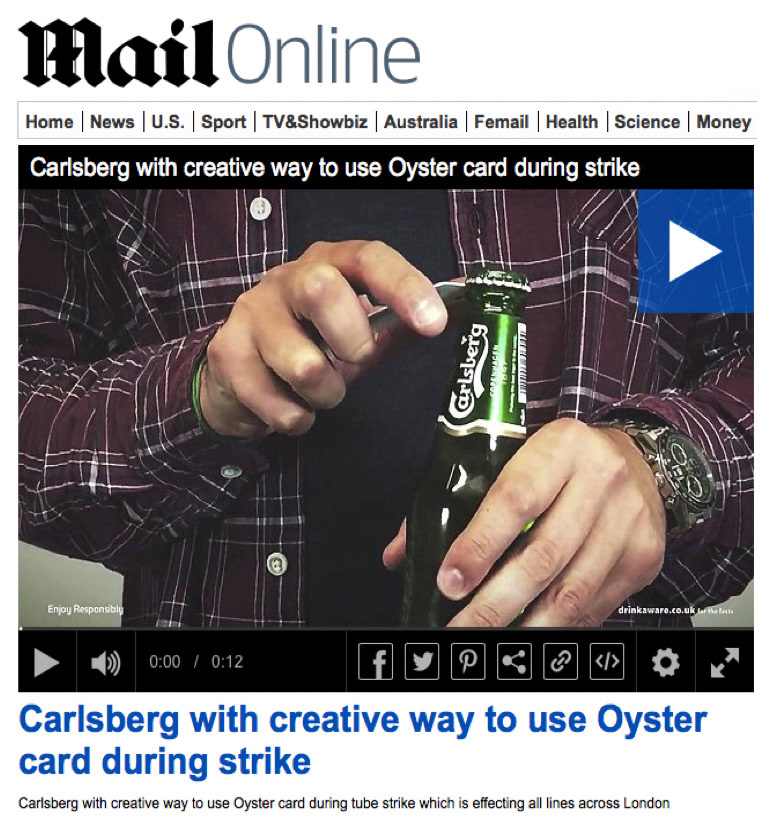
Task: Open the generic share icon options
Action: click(514, 661)
